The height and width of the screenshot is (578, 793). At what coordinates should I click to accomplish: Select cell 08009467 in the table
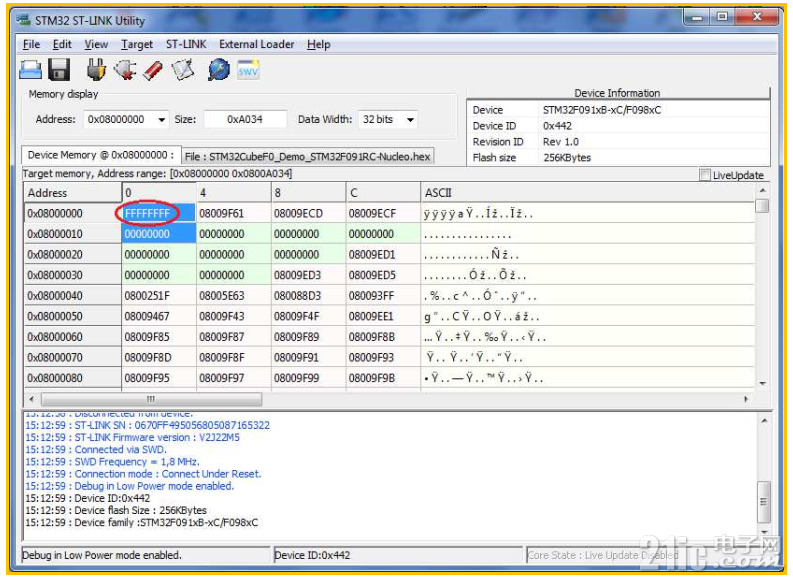click(158, 316)
